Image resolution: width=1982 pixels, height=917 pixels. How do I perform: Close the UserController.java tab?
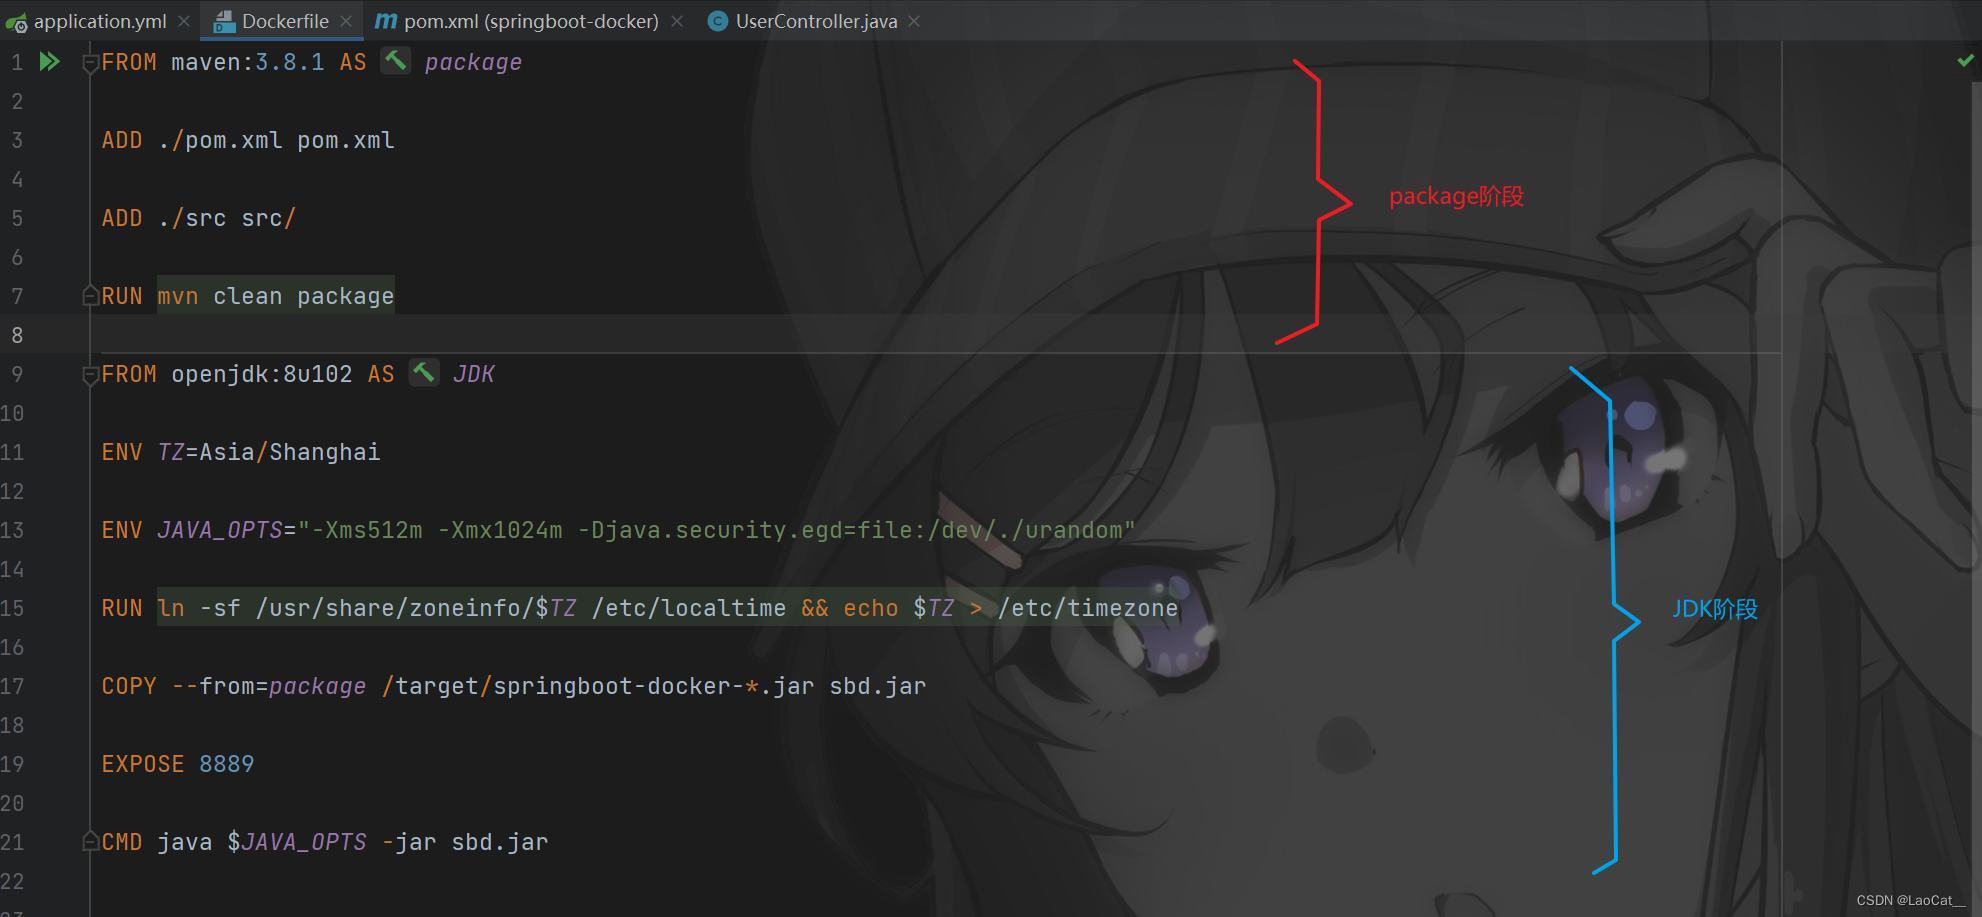pyautogui.click(x=914, y=21)
